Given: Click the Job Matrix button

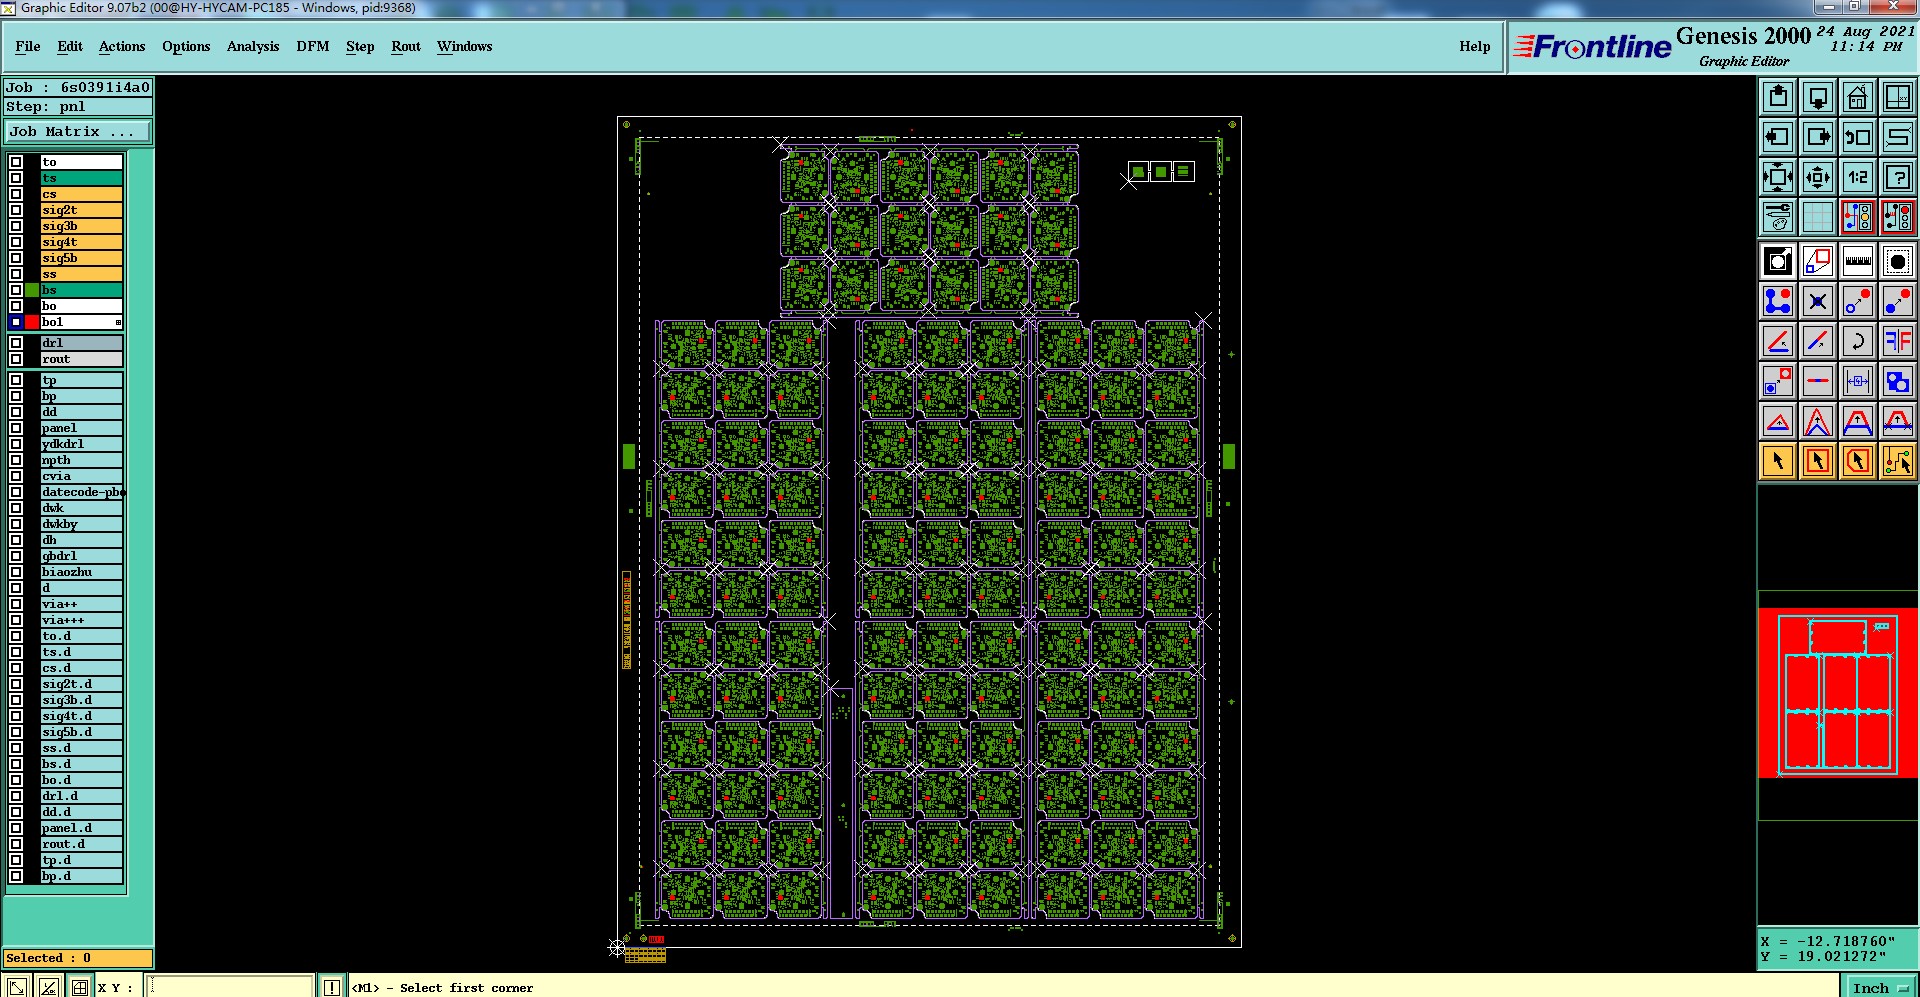Looking at the screenshot, I should pos(78,131).
